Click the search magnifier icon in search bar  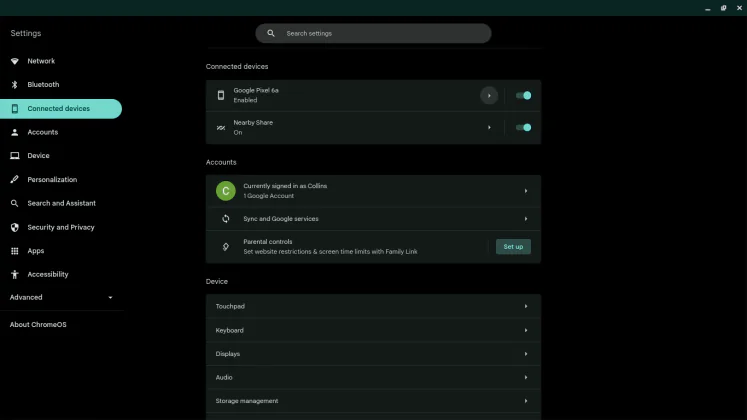271,33
